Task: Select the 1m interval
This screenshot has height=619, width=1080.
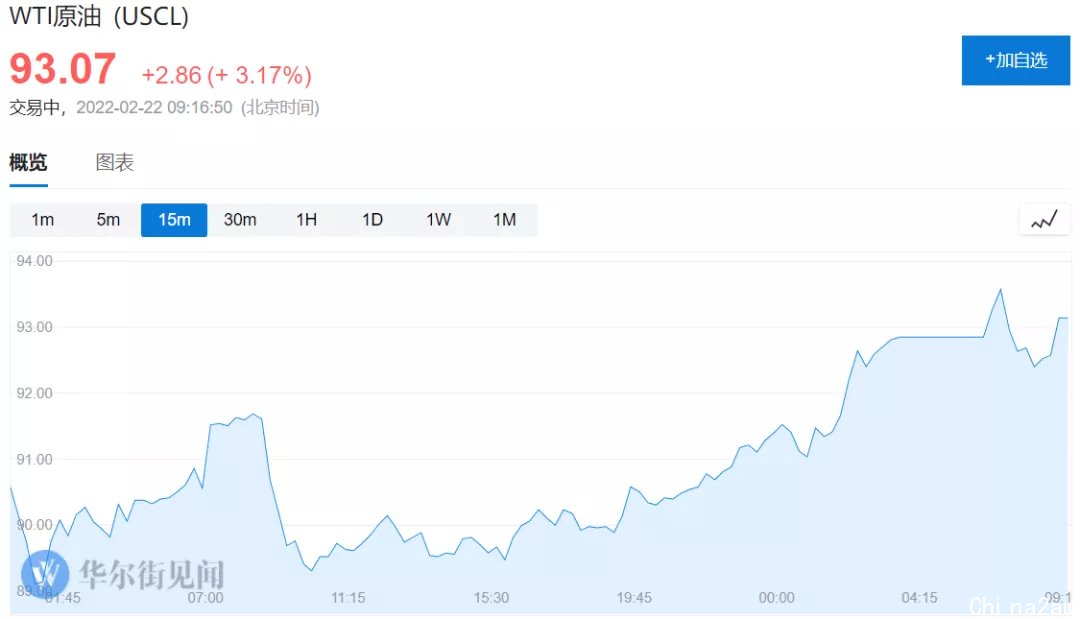Action: (x=43, y=220)
